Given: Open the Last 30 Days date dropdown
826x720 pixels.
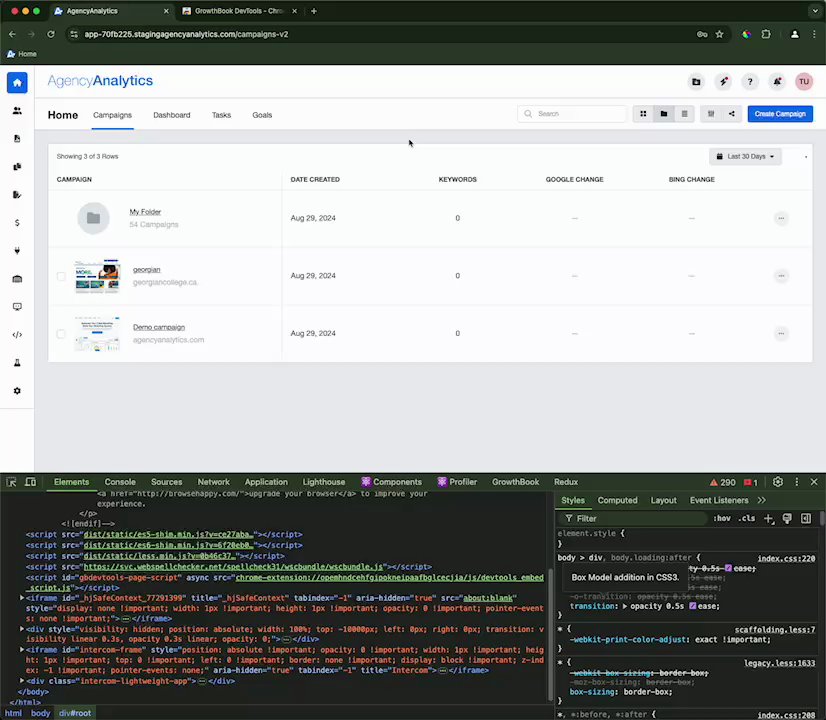Looking at the screenshot, I should pos(745,156).
